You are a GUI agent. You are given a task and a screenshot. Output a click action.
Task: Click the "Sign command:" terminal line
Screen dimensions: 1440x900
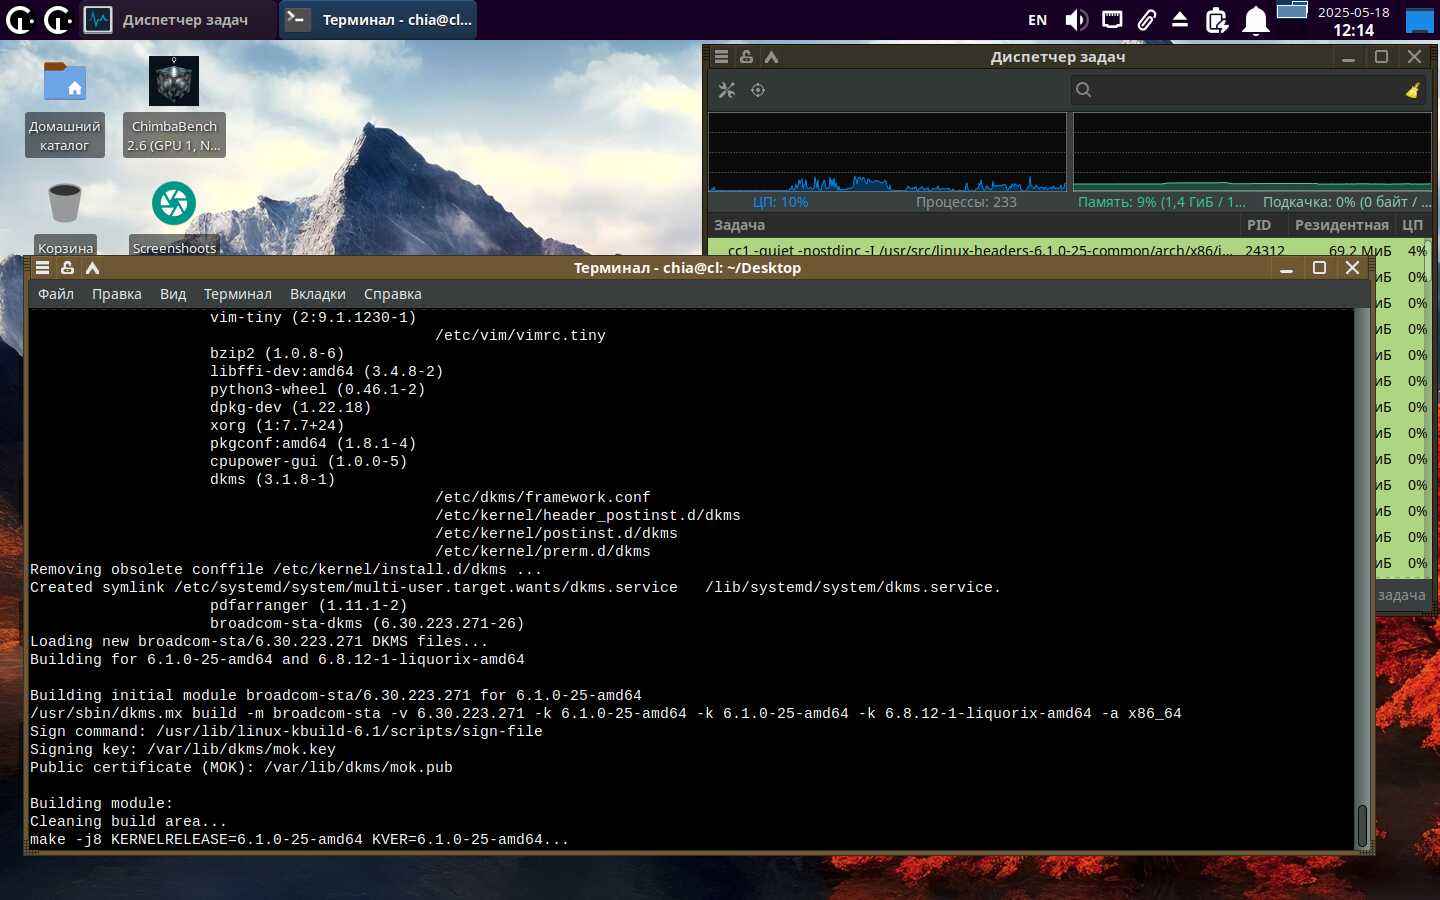pyautogui.click(x=286, y=732)
